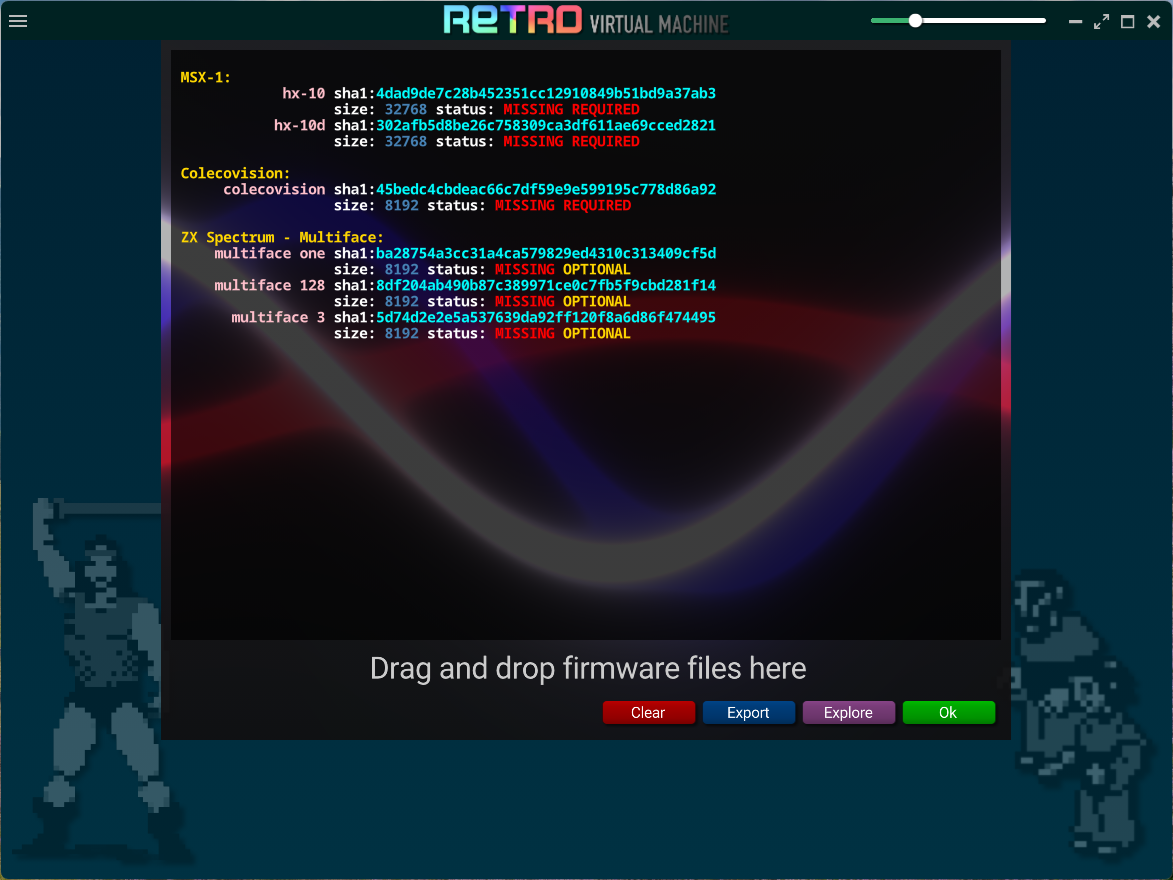Click the 'multiface 3' firmware name
Image resolution: width=1173 pixels, height=880 pixels.
coord(278,317)
